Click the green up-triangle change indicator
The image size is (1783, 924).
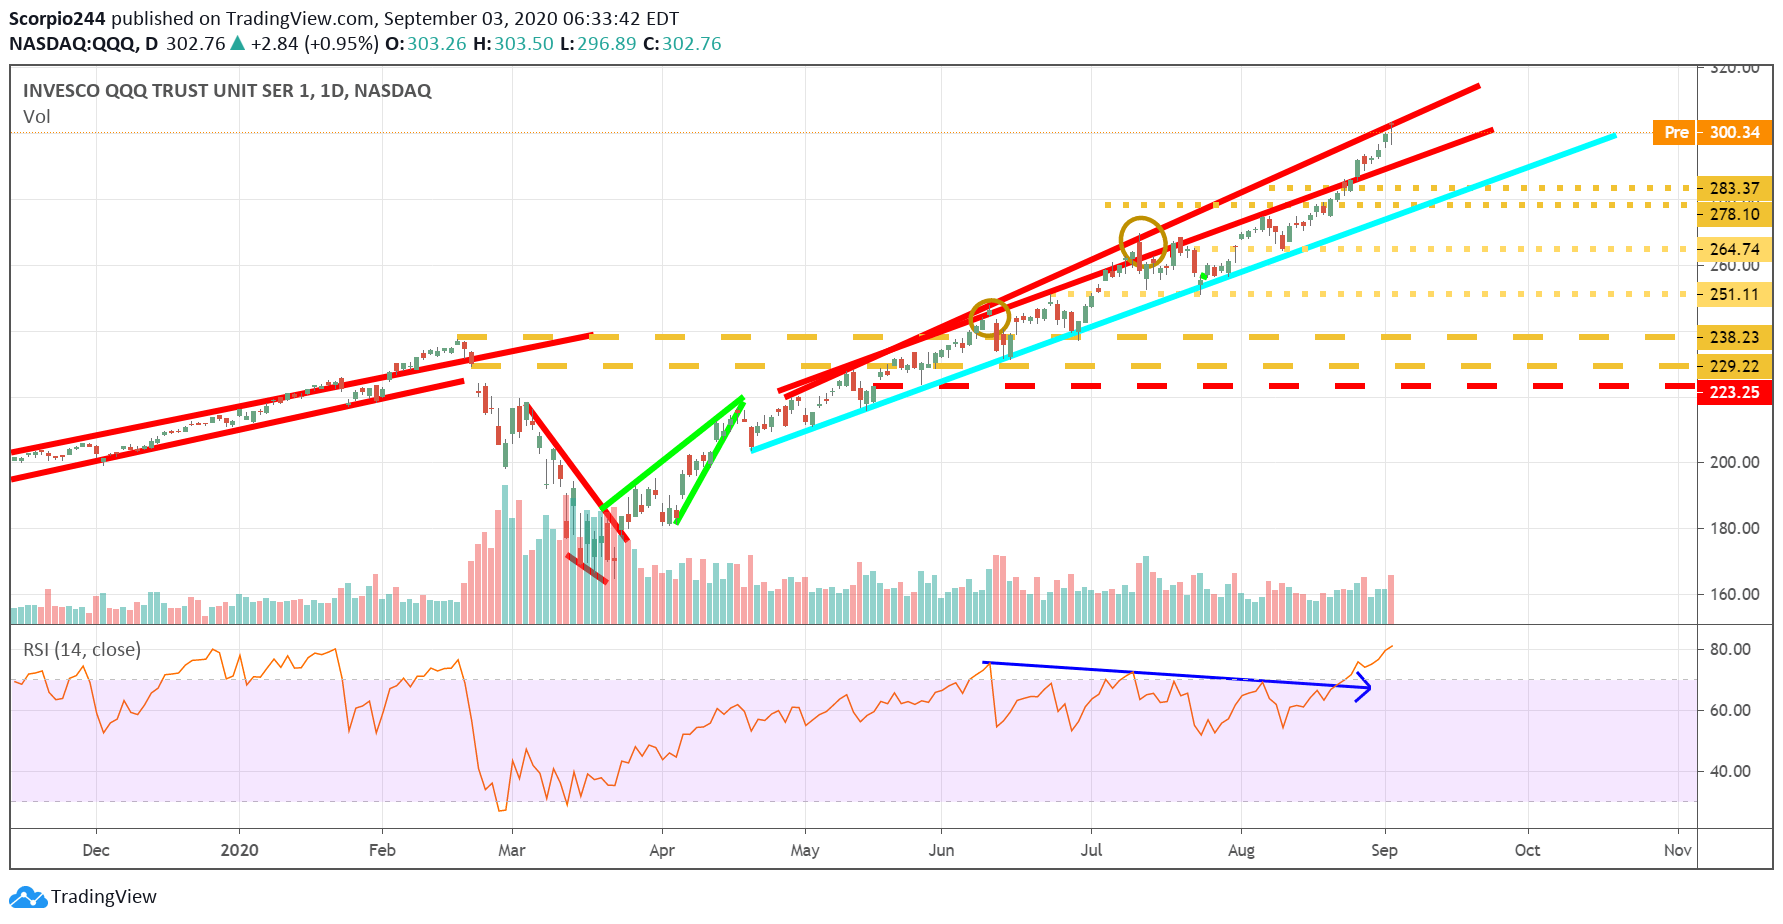click(237, 43)
